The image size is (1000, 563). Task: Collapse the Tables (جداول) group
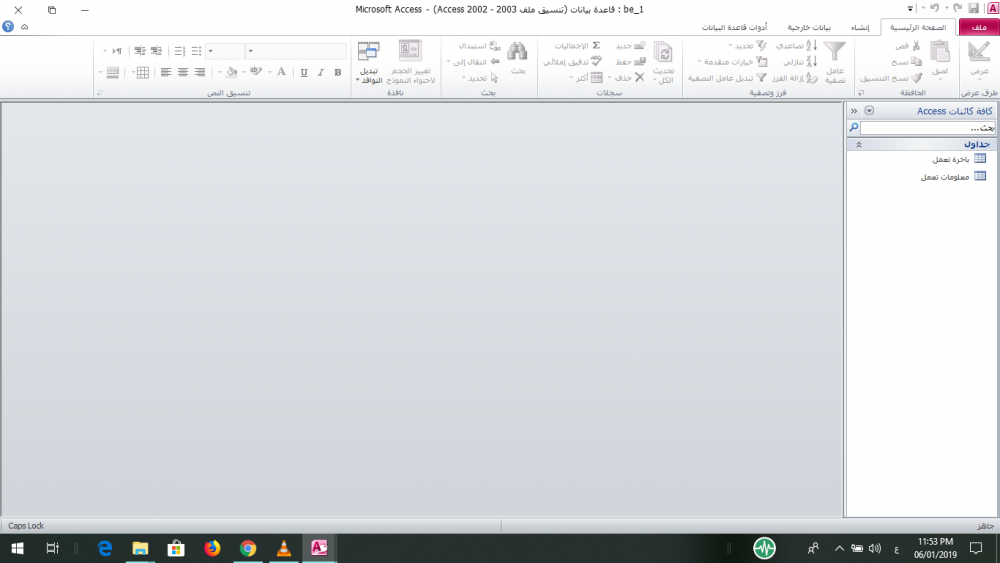[x=859, y=145]
